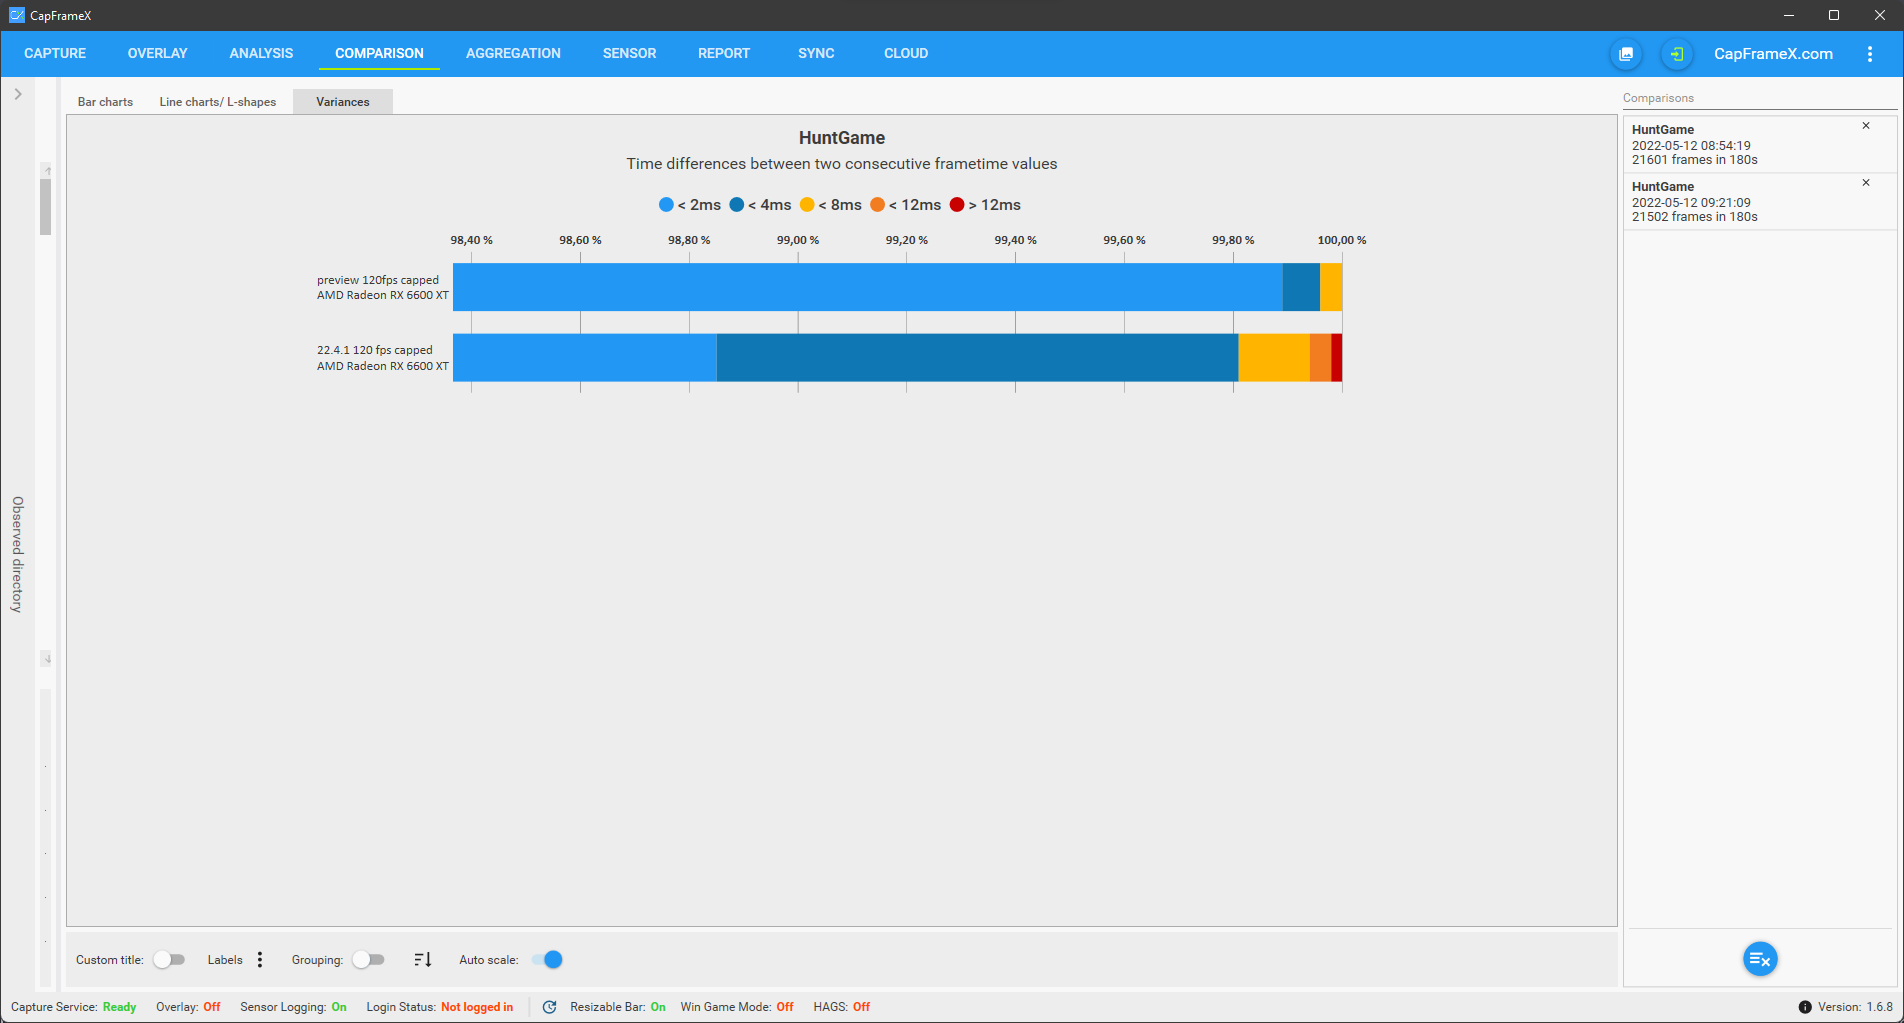Select the Variances sub-tab

343,102
